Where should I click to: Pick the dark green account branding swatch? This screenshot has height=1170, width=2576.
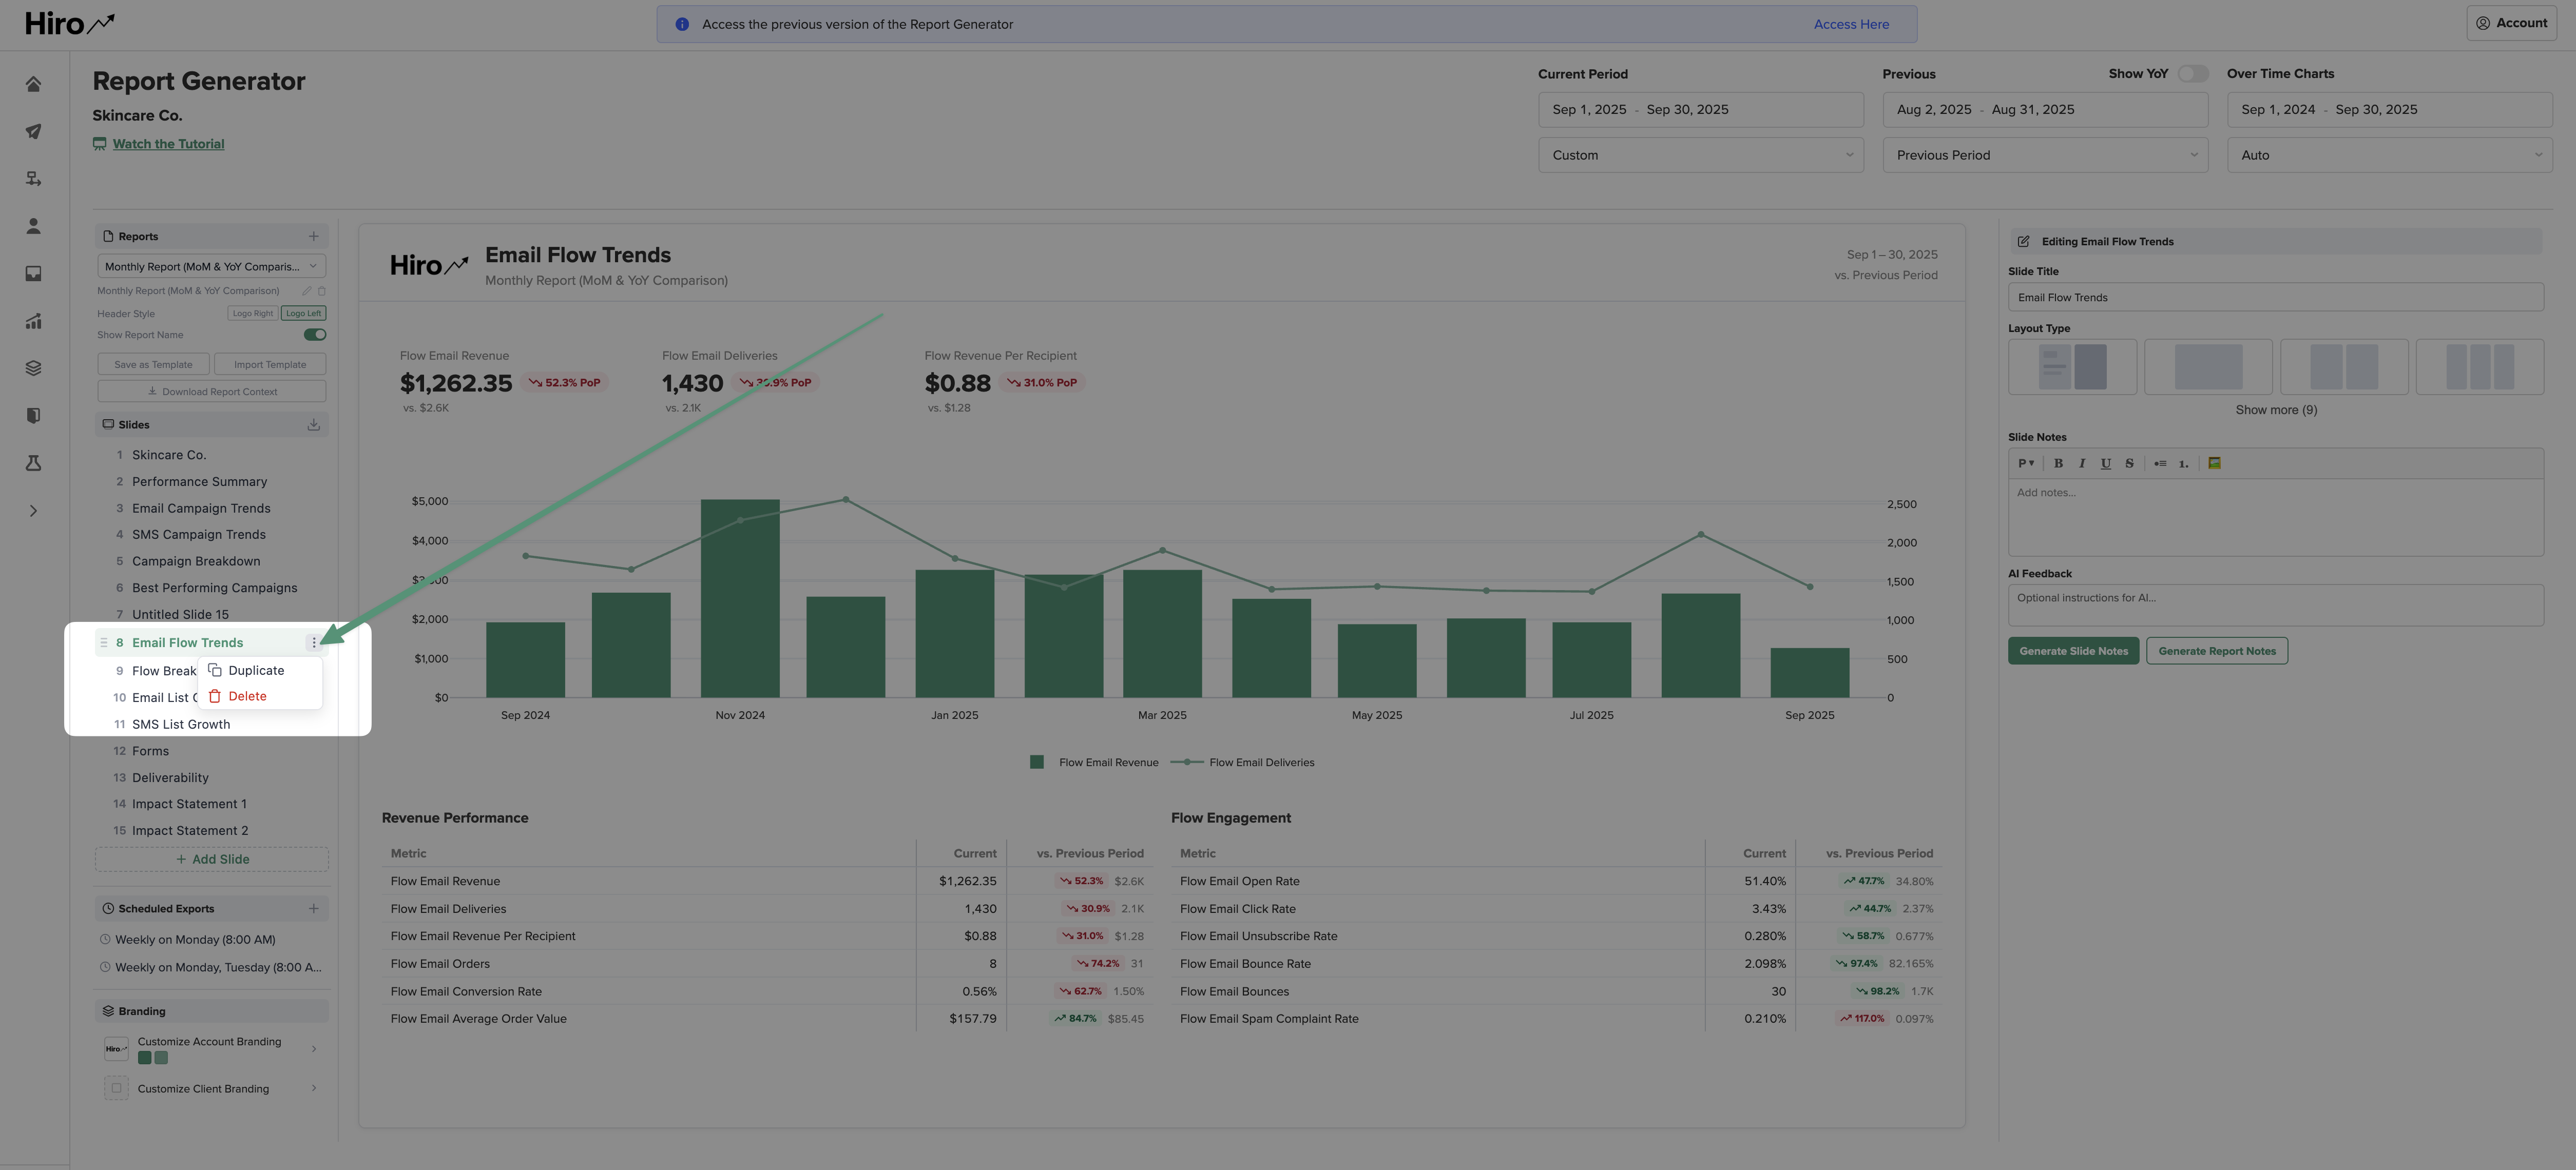click(x=145, y=1058)
